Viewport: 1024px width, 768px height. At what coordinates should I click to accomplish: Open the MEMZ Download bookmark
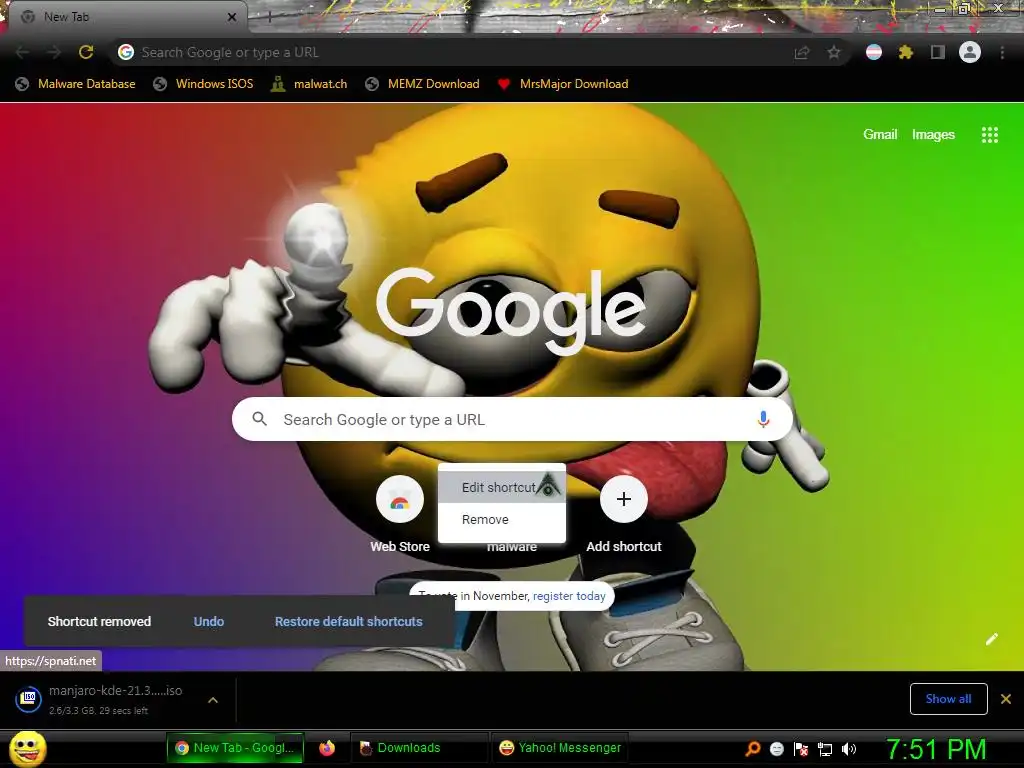pyautogui.click(x=423, y=84)
